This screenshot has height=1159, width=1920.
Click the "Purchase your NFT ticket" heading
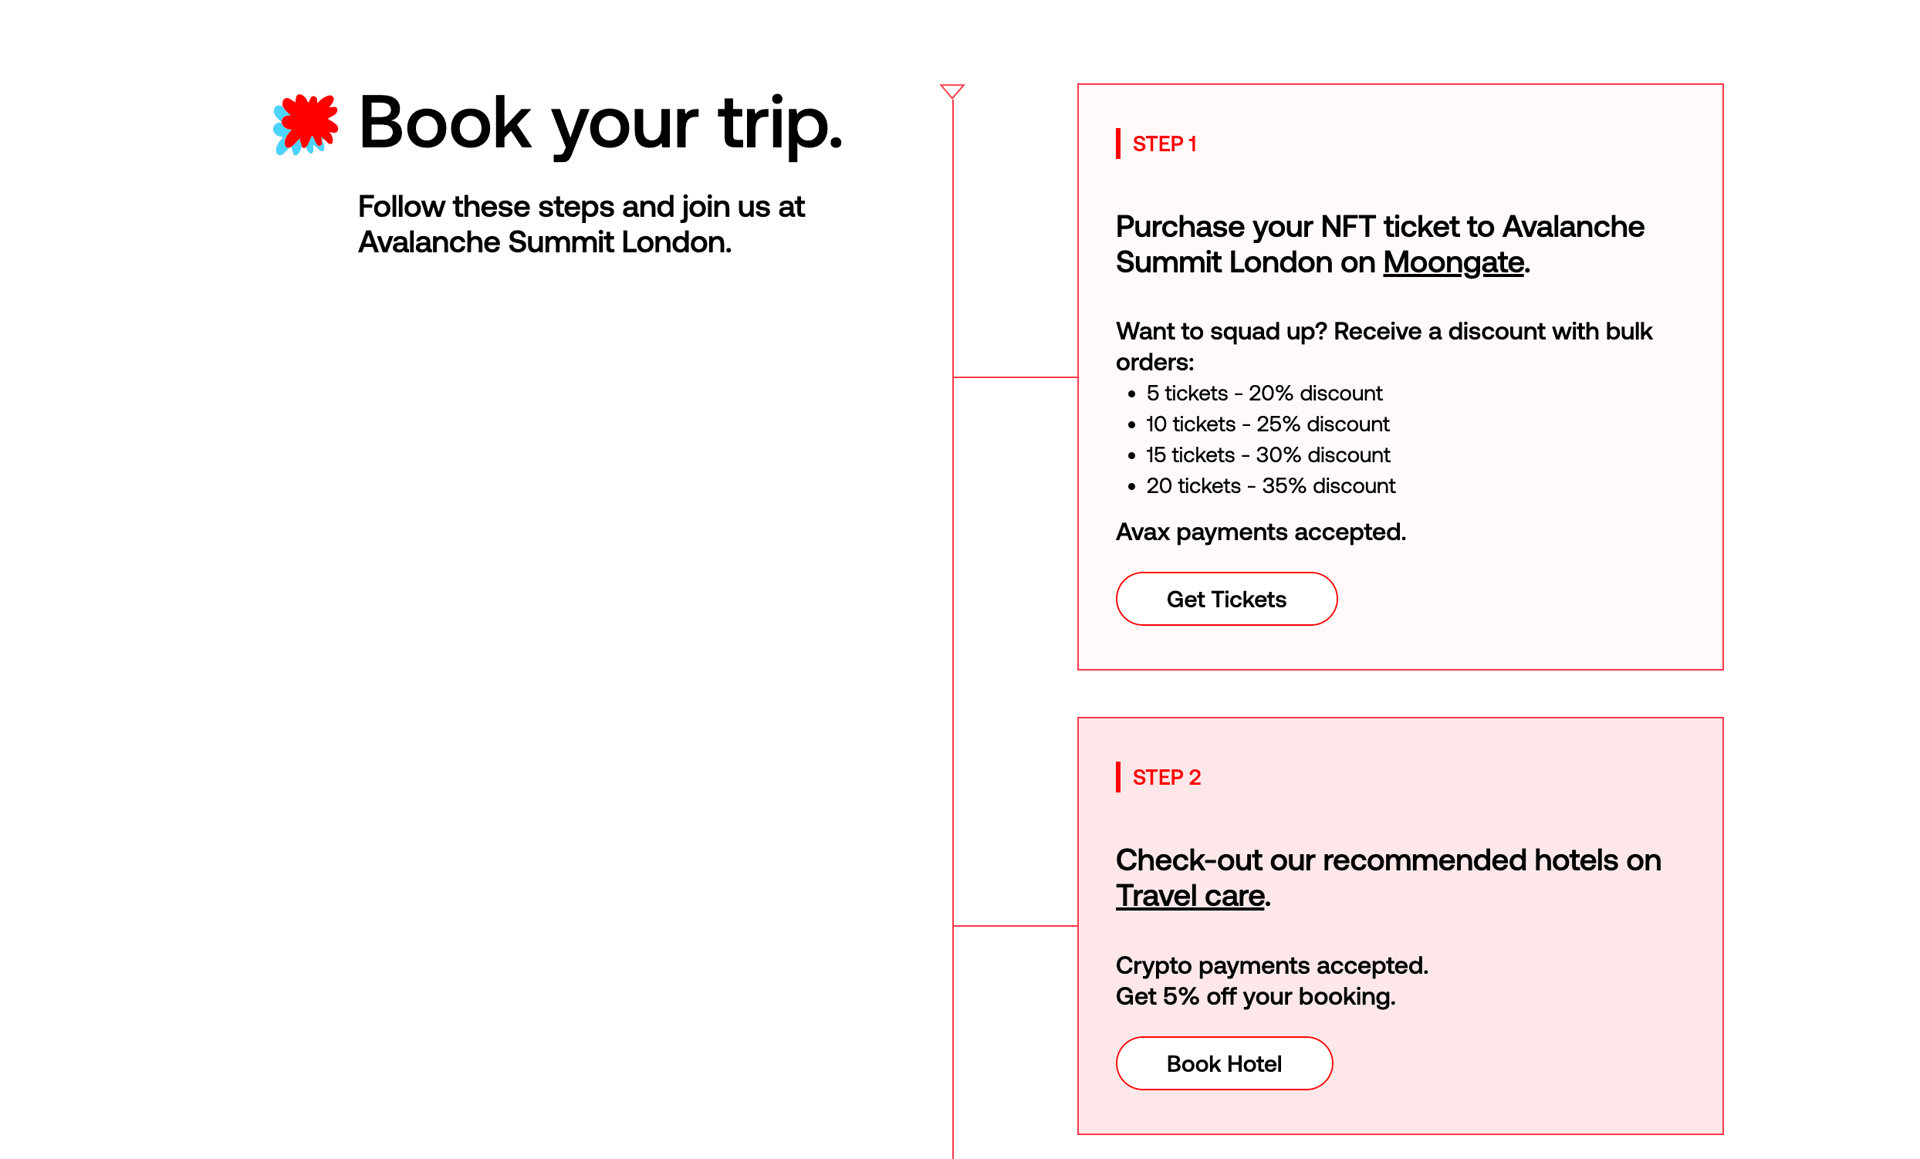[1379, 244]
